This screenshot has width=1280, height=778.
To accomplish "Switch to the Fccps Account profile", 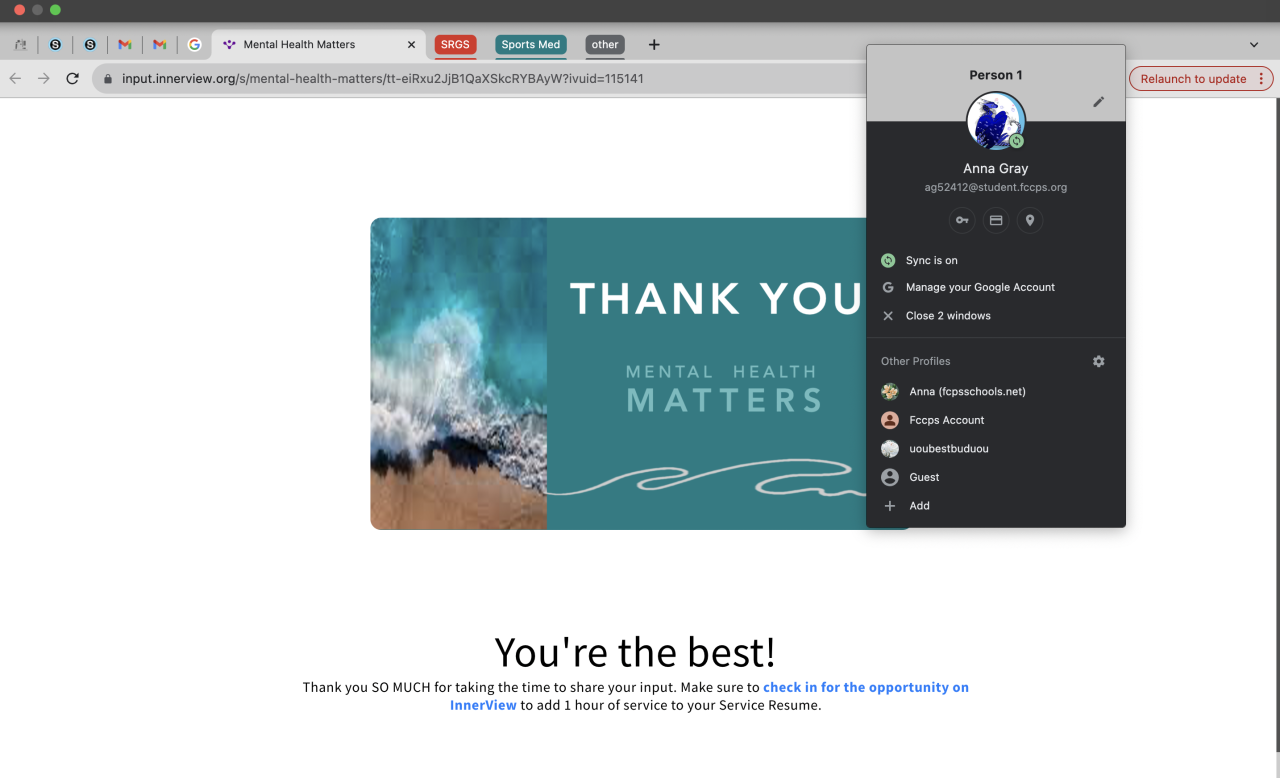I will (996, 420).
